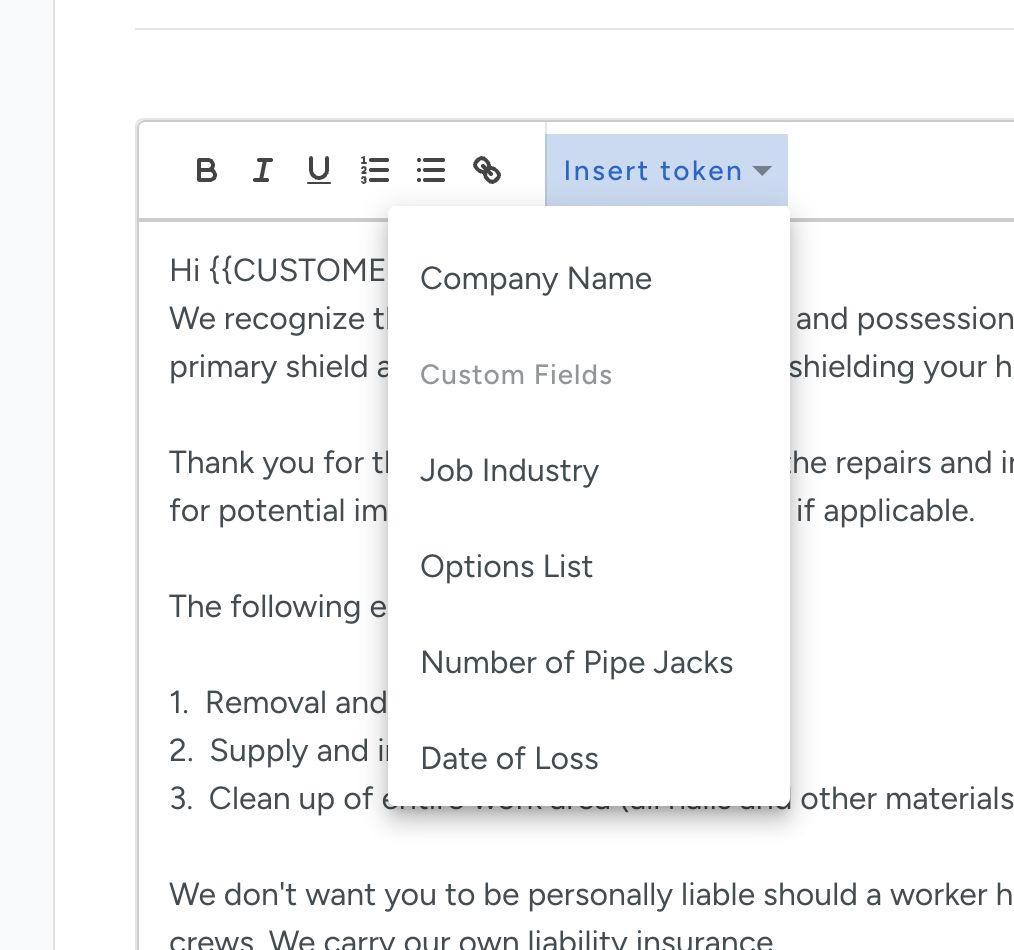Underline the selected text
Image resolution: width=1014 pixels, height=950 pixels.
click(x=319, y=171)
